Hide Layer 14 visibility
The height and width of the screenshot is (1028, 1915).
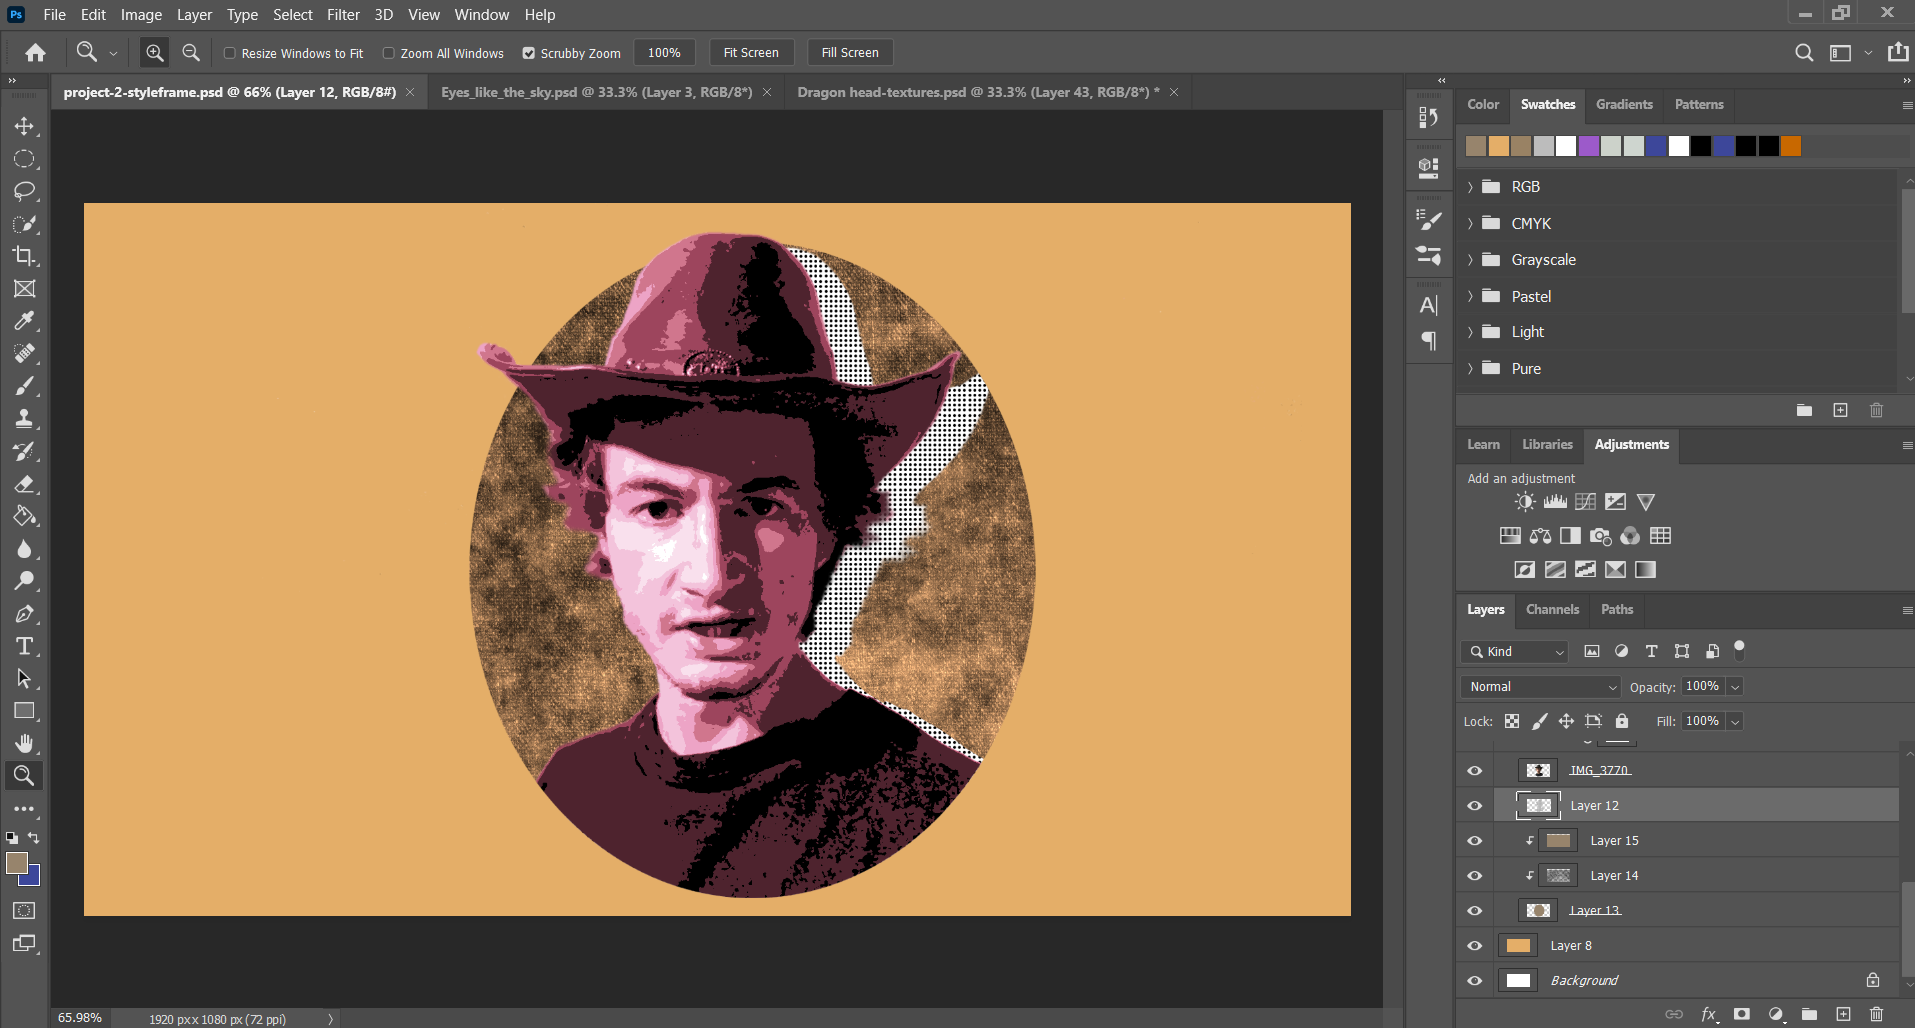(1474, 875)
